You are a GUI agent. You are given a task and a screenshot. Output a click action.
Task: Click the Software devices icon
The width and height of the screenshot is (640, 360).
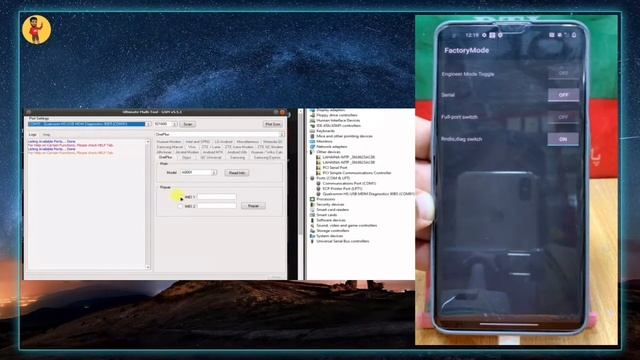coord(312,220)
